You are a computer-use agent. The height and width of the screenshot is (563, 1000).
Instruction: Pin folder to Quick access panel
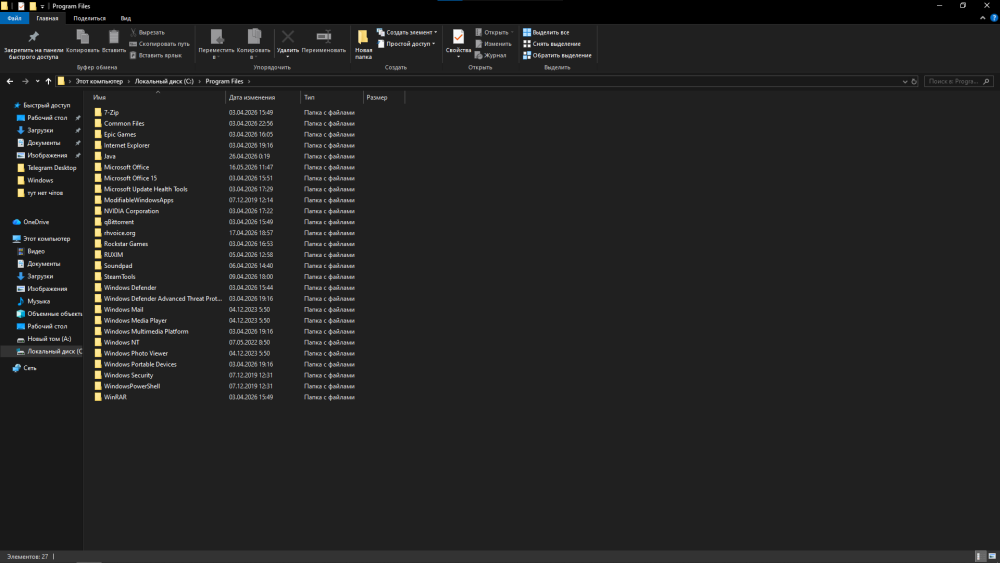33,45
